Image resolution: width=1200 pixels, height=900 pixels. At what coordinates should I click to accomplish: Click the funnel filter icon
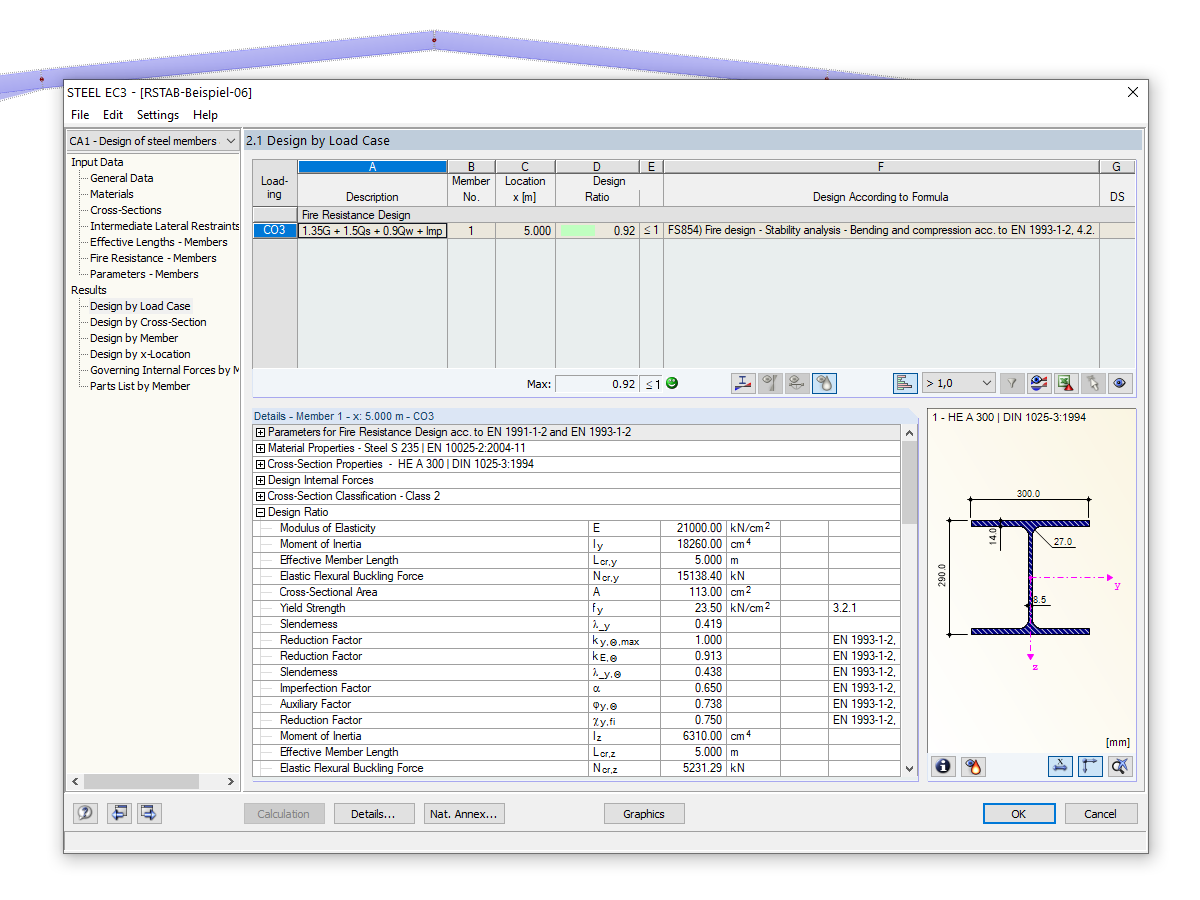pyautogui.click(x=1012, y=383)
